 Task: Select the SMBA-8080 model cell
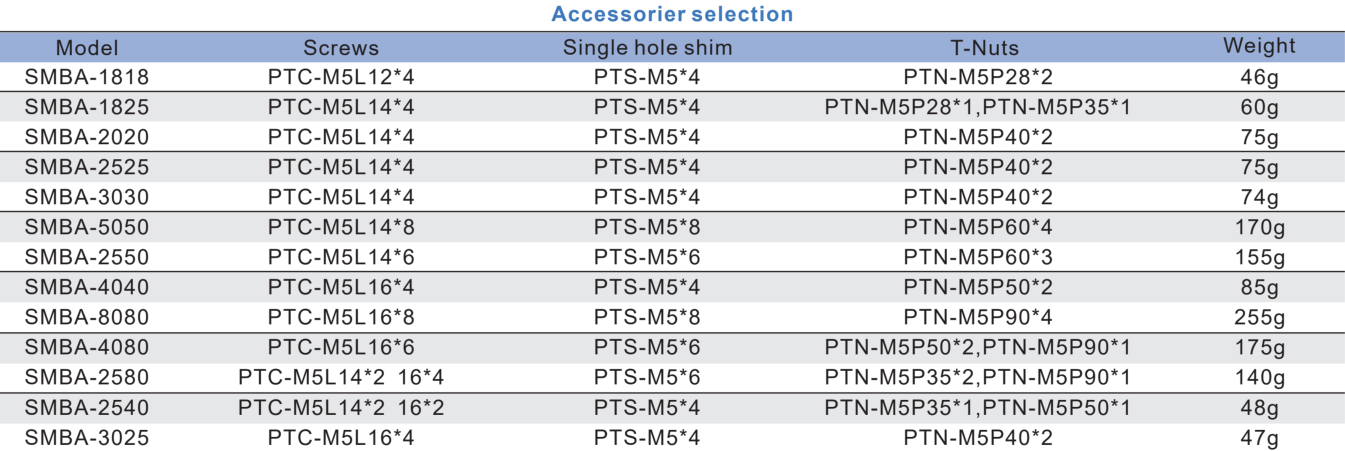tap(87, 318)
